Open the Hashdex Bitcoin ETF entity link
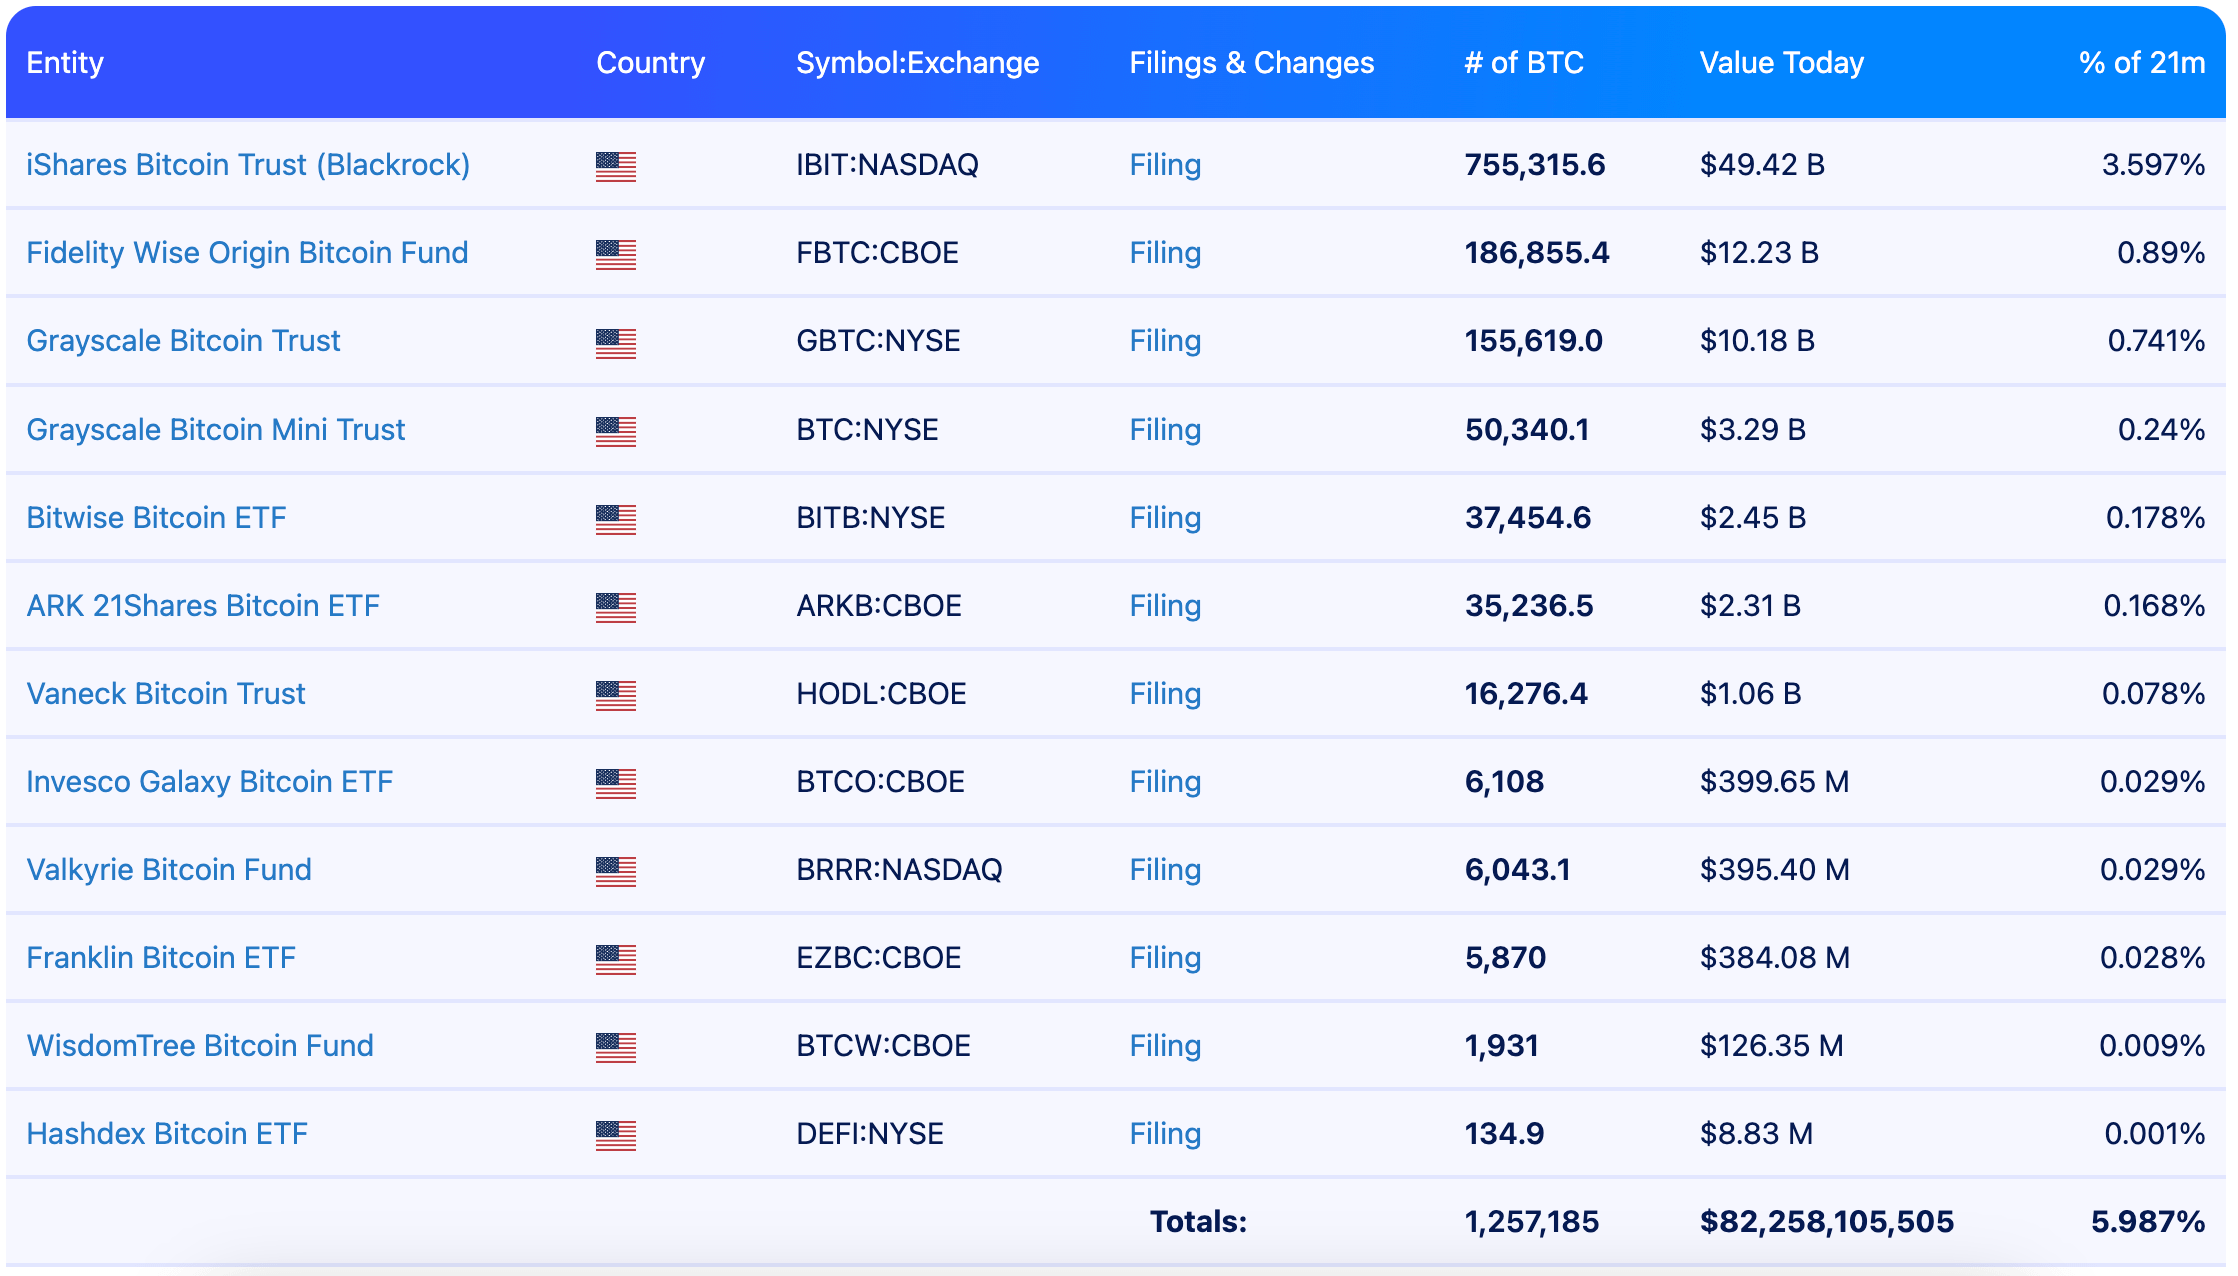The width and height of the screenshot is (2238, 1276). 167,1134
